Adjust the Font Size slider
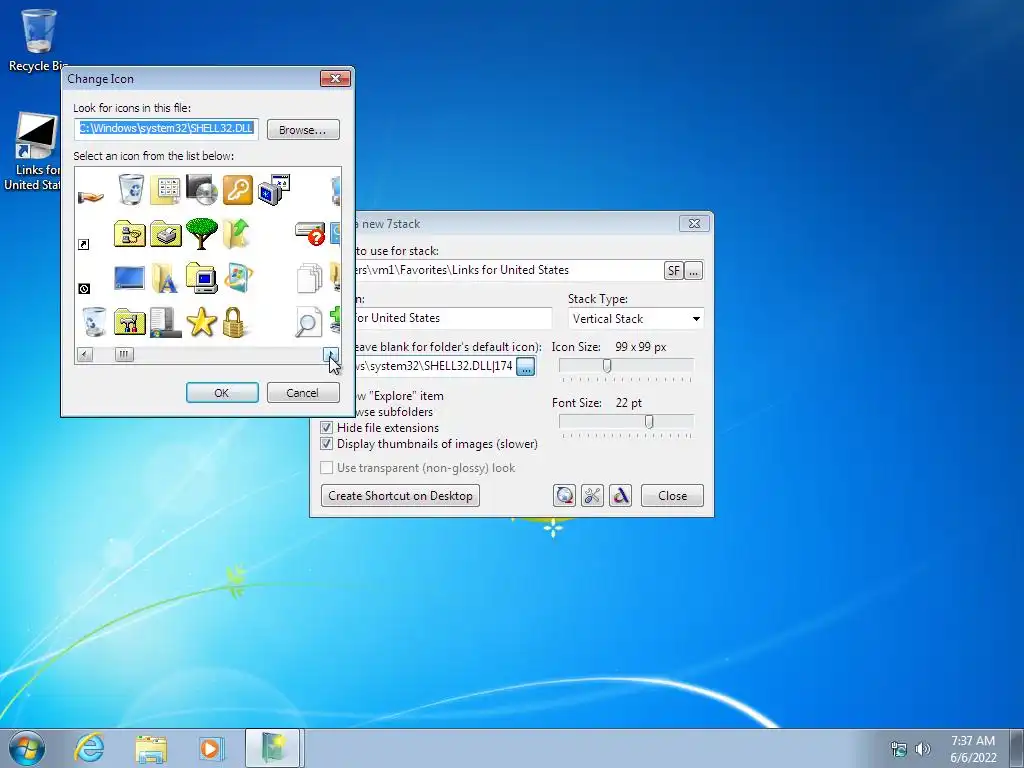This screenshot has width=1024, height=768. coord(648,421)
